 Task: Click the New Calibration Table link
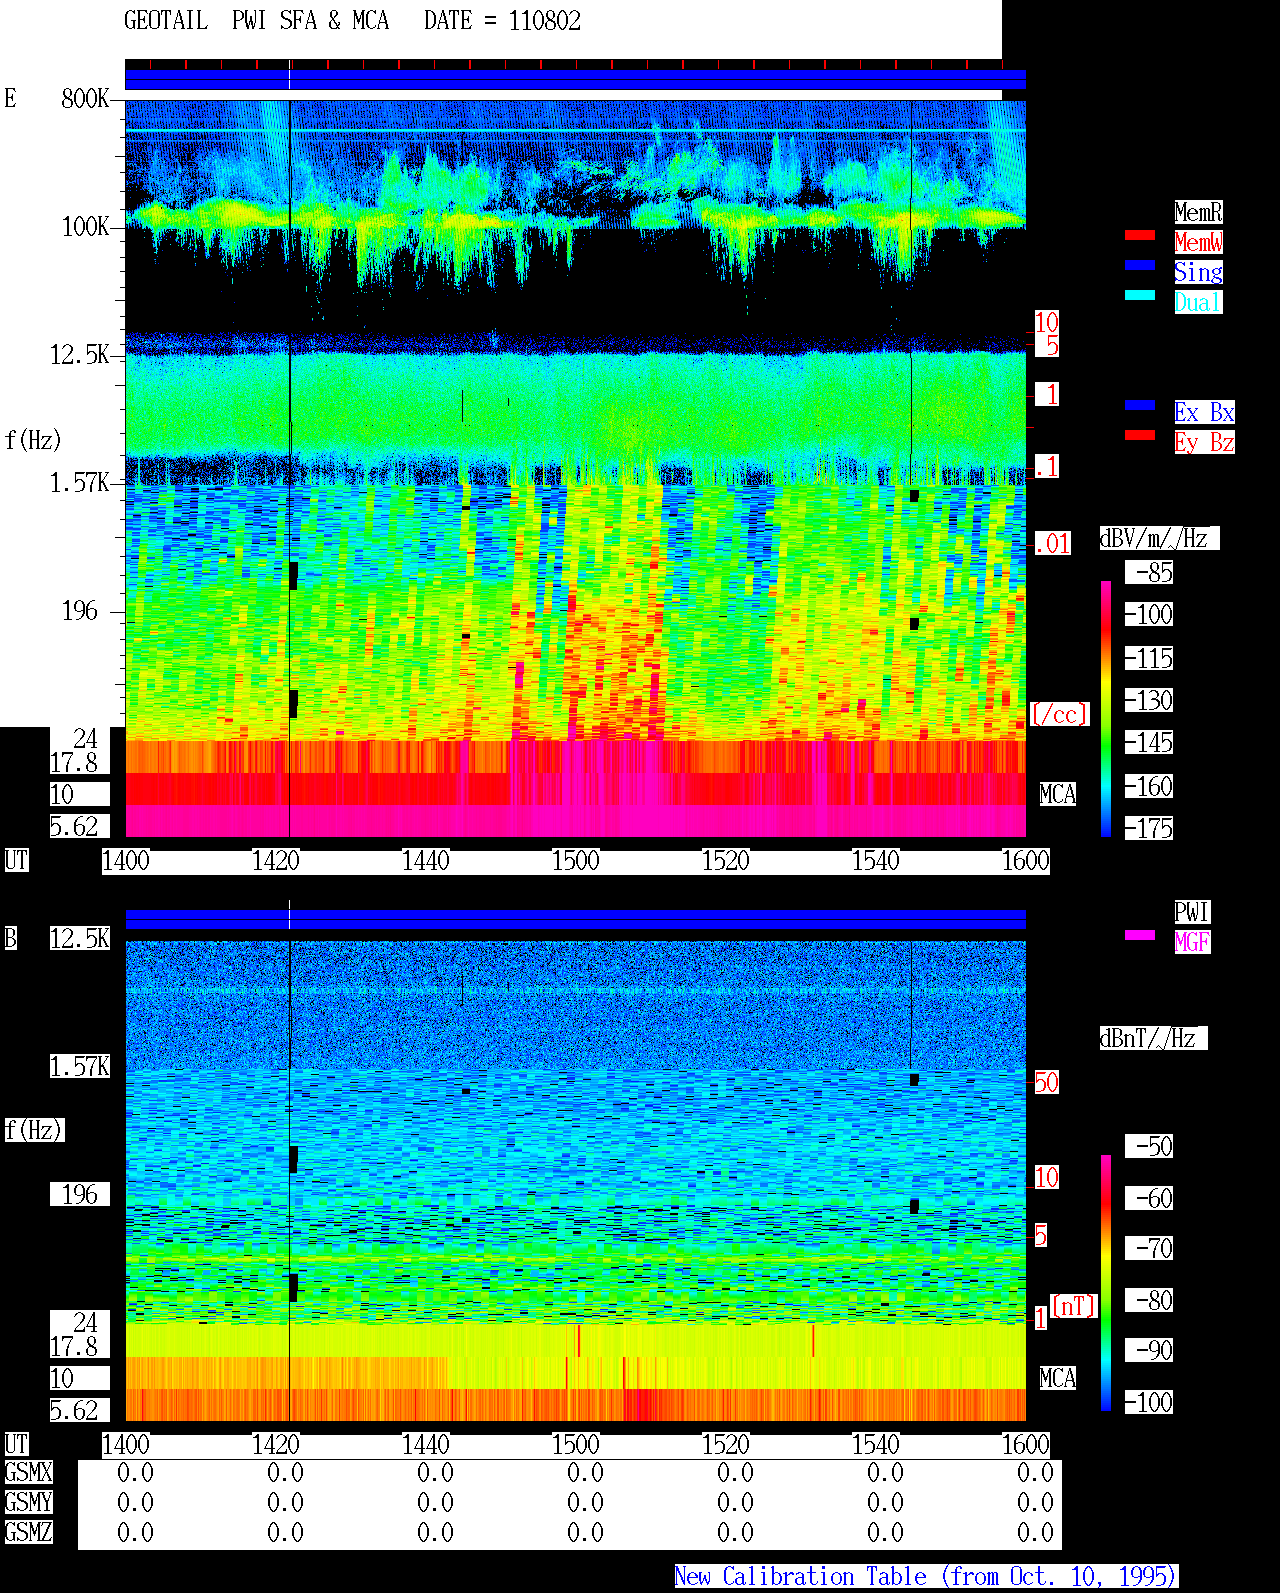point(926,1576)
